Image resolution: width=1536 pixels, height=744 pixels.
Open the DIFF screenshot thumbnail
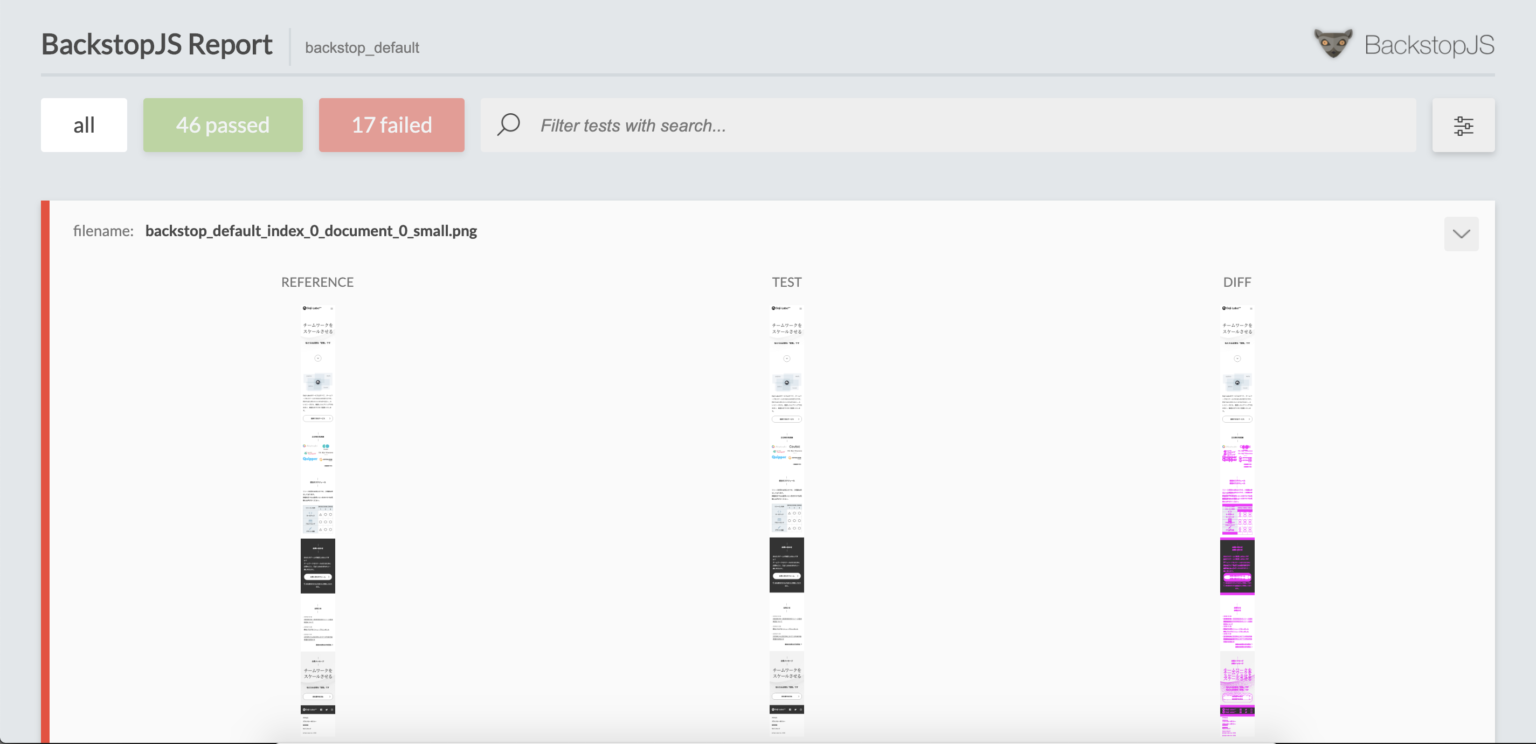coord(1237,520)
